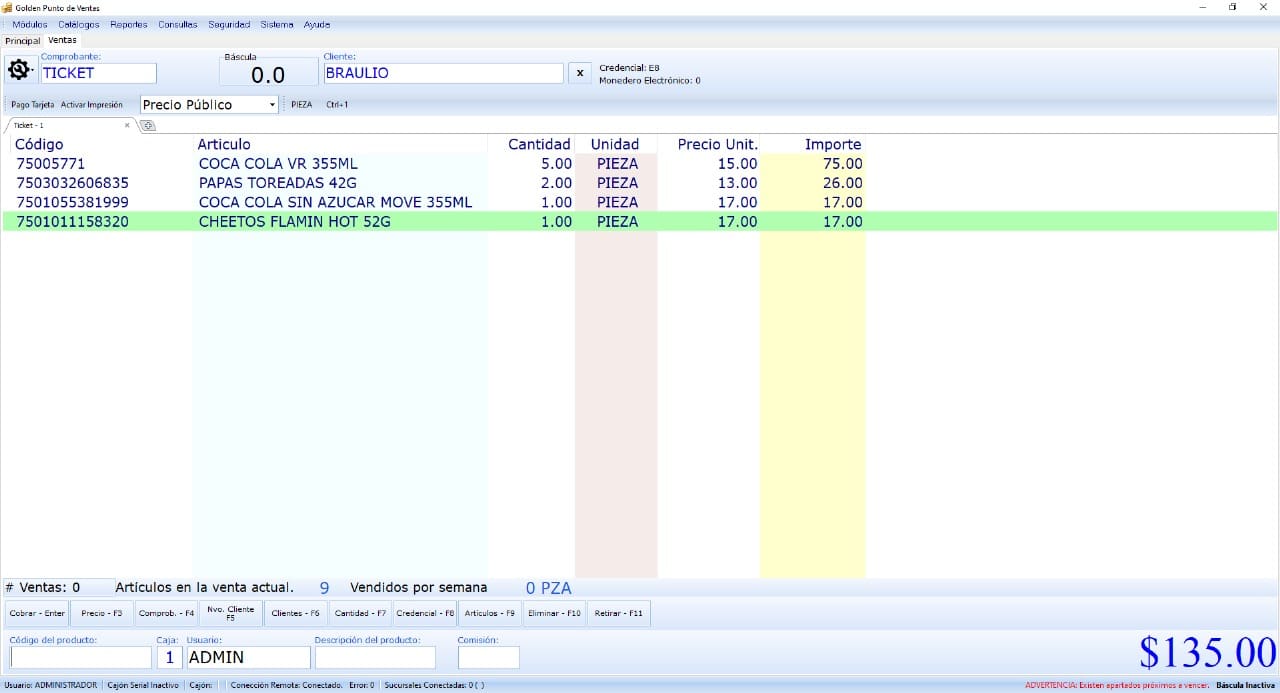Viewport: 1280px width, 693px height.
Task: Click code 7501055381999
Action: (72, 202)
